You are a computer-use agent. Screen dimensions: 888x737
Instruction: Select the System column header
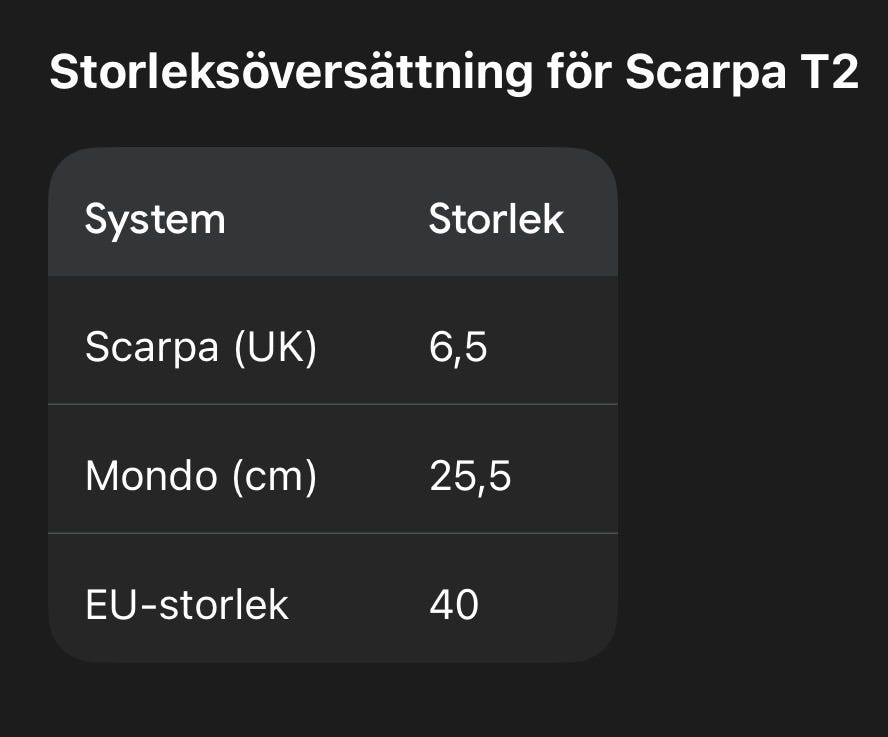coord(155,219)
